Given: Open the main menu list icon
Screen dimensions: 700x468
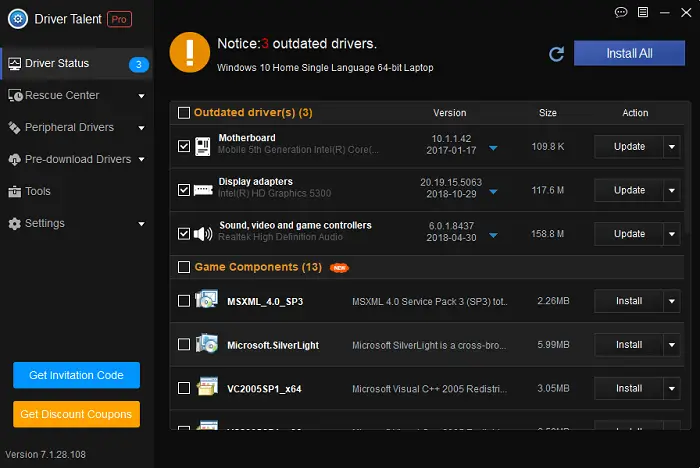Looking at the screenshot, I should (643, 12).
